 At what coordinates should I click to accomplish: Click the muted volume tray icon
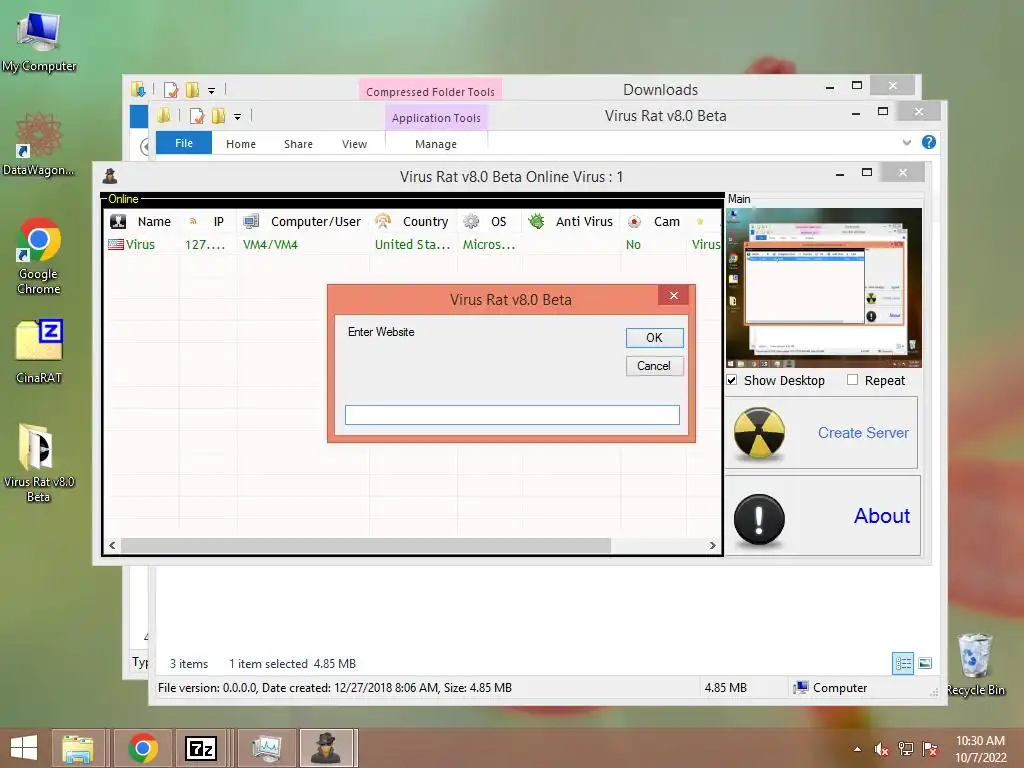(882, 749)
